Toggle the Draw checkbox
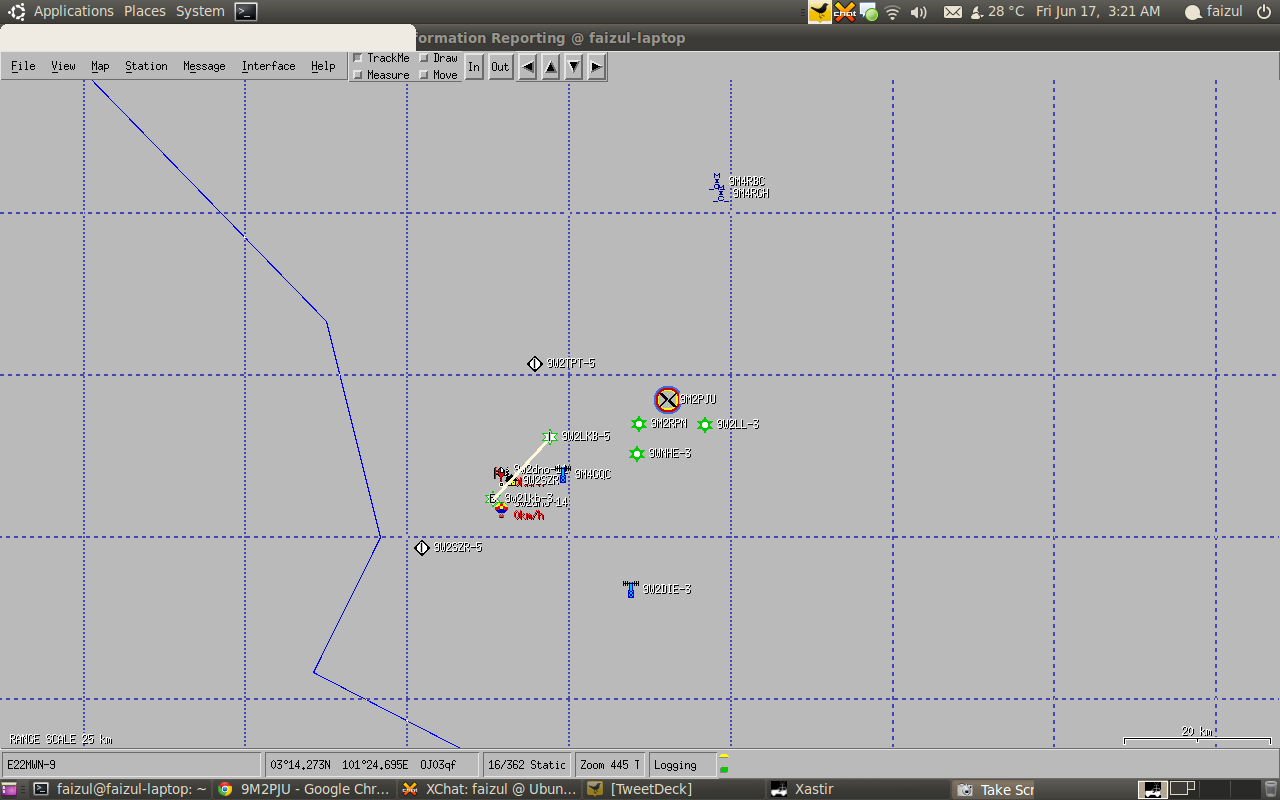Viewport: 1280px width, 800px height. coord(438,58)
